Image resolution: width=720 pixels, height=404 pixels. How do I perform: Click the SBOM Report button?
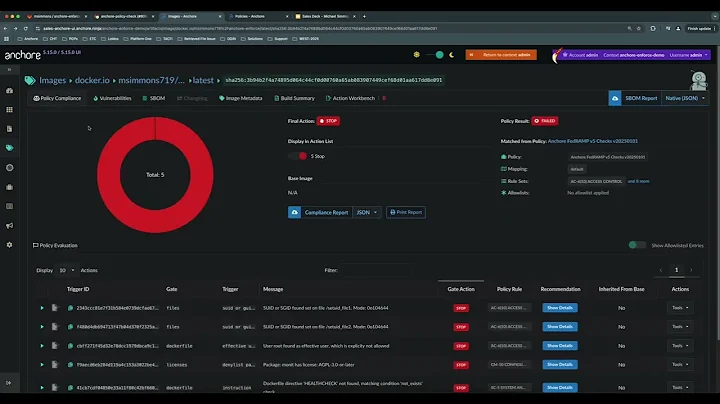tap(641, 98)
